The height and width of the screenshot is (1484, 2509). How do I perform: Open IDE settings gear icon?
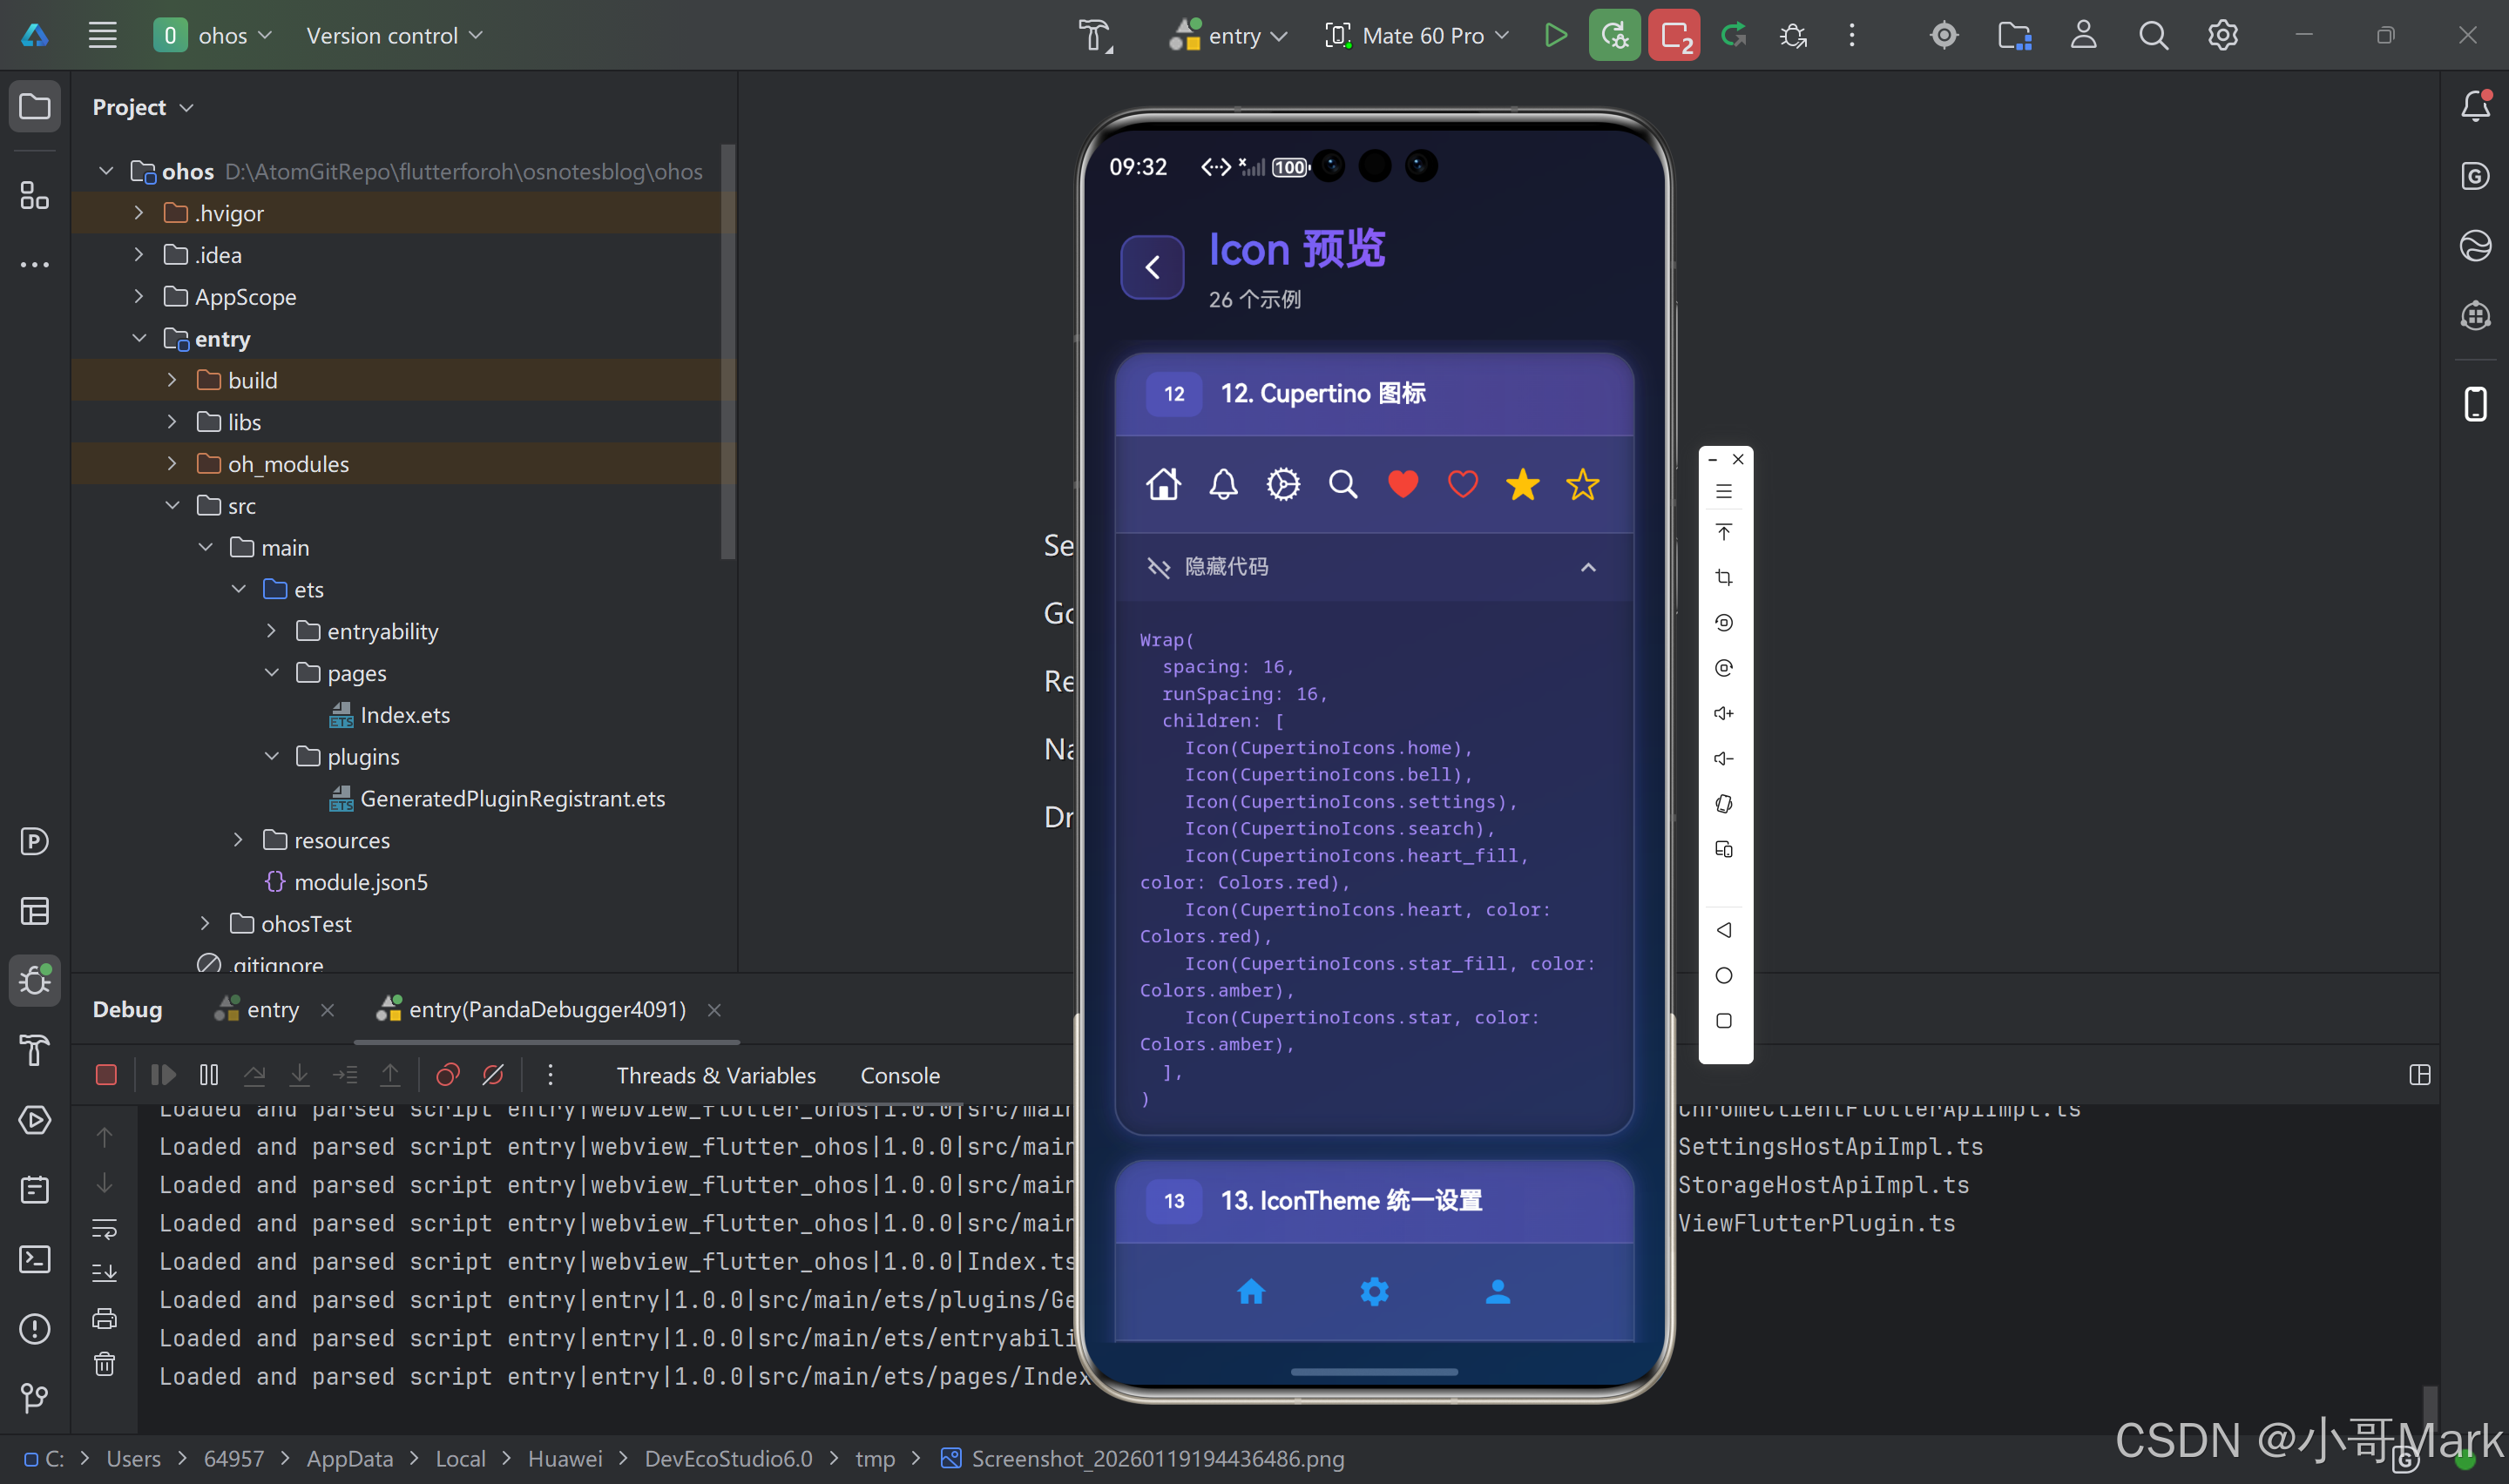click(2222, 36)
